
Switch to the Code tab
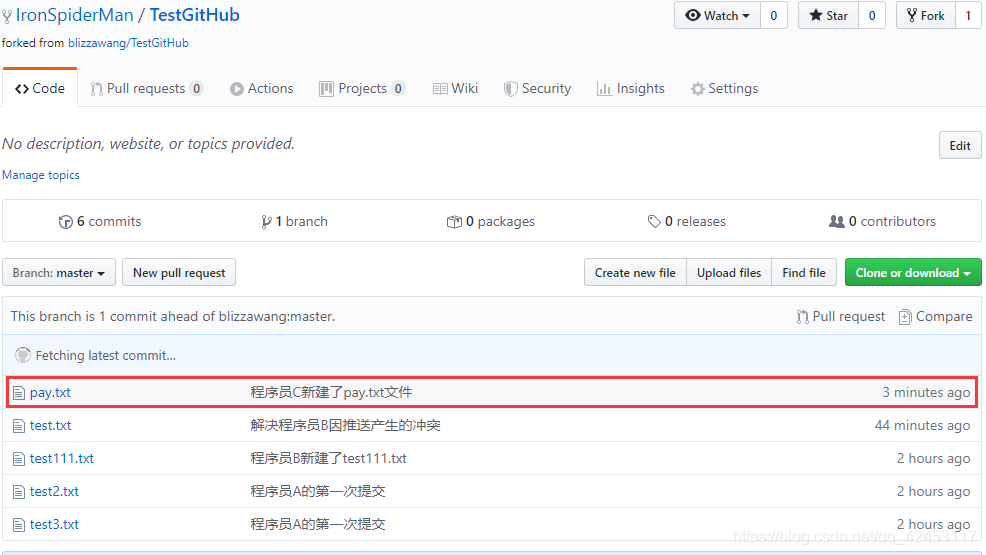40,89
